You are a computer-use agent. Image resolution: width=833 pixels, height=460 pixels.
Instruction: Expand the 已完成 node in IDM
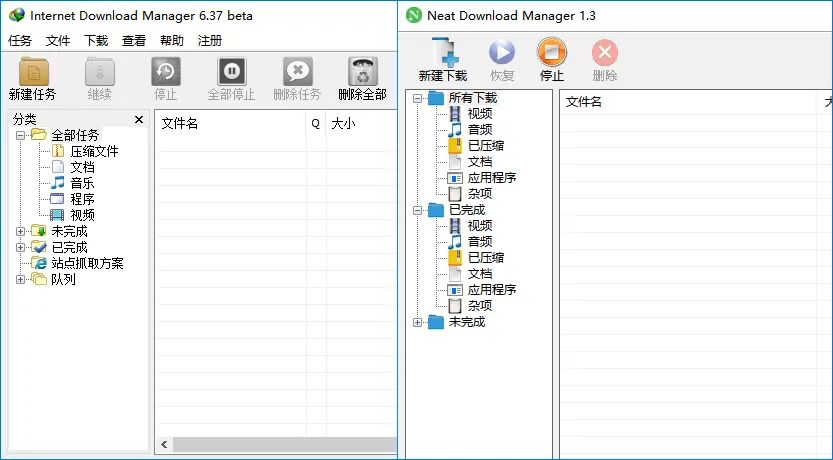tap(20, 247)
